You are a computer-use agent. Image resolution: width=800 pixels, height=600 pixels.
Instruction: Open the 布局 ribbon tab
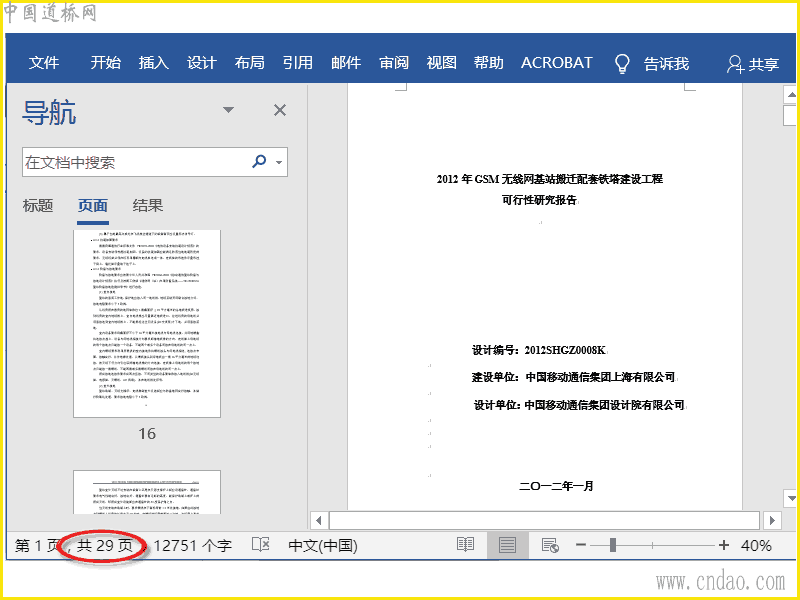(x=249, y=63)
